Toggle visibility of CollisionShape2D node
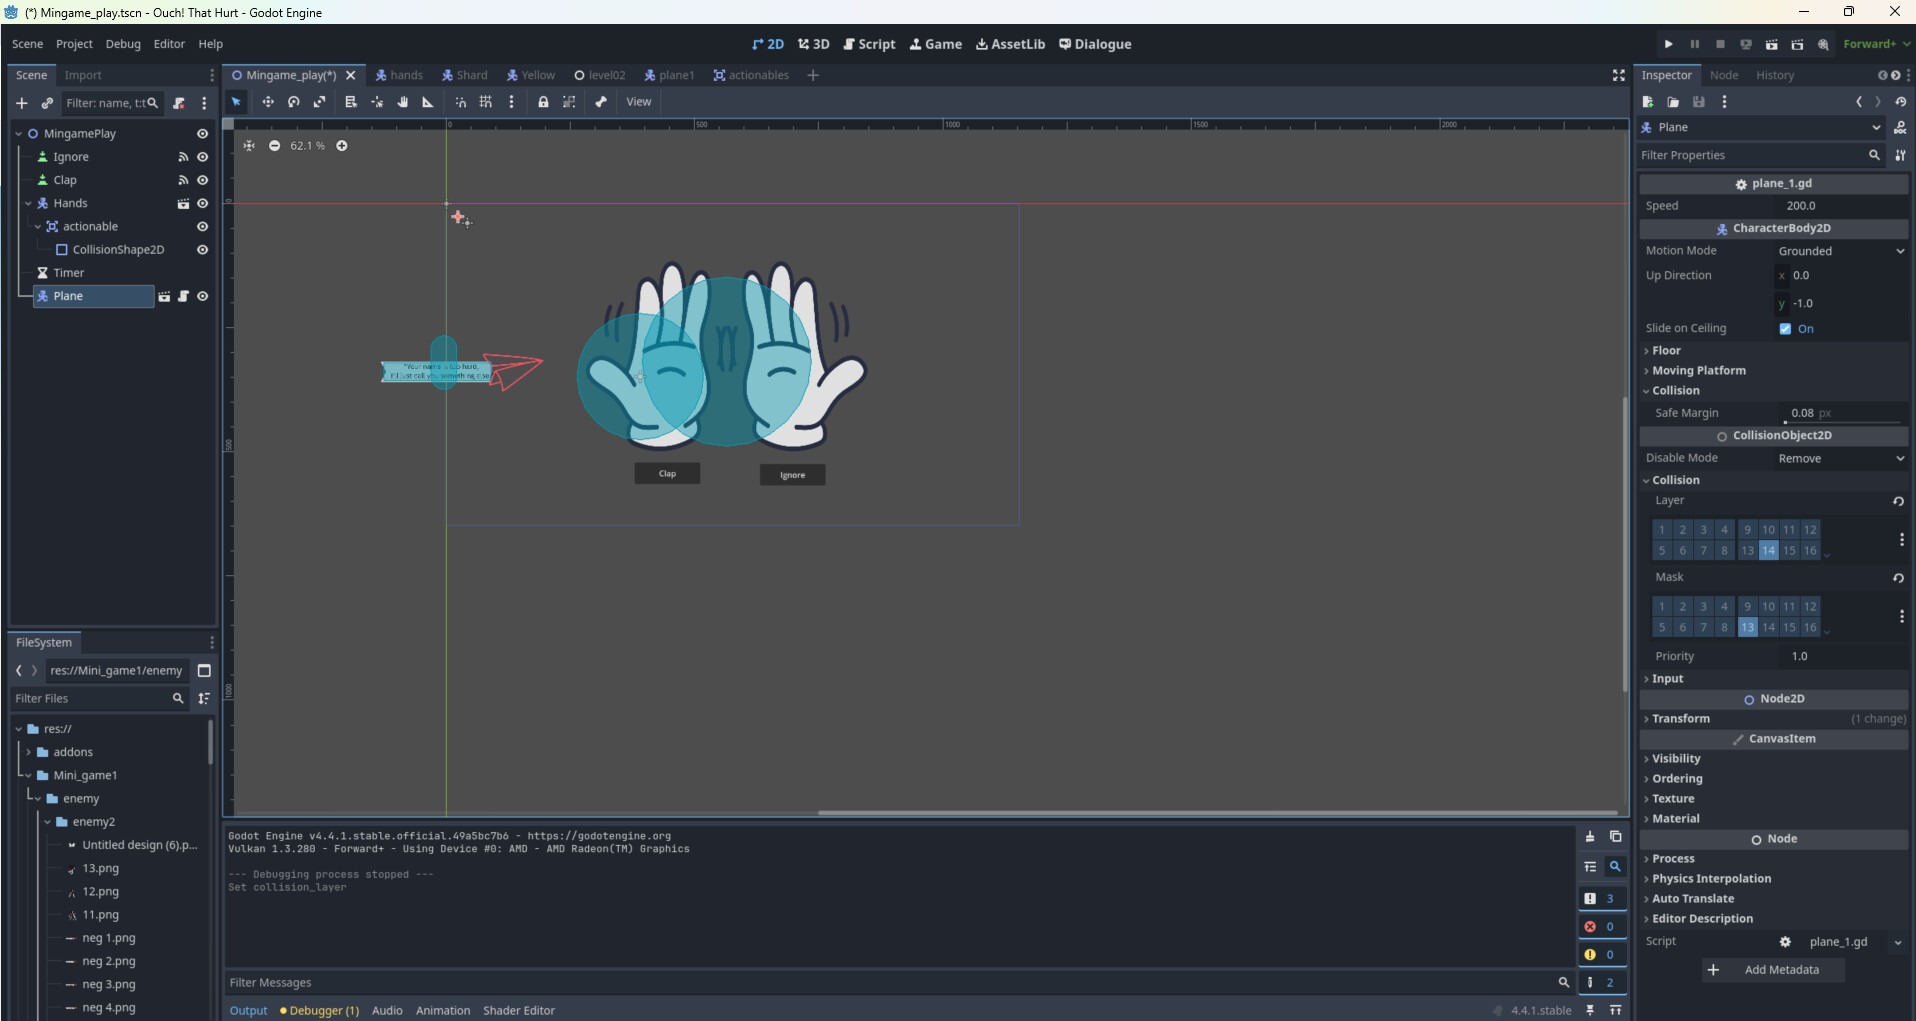This screenshot has height=1021, width=1916. [202, 250]
